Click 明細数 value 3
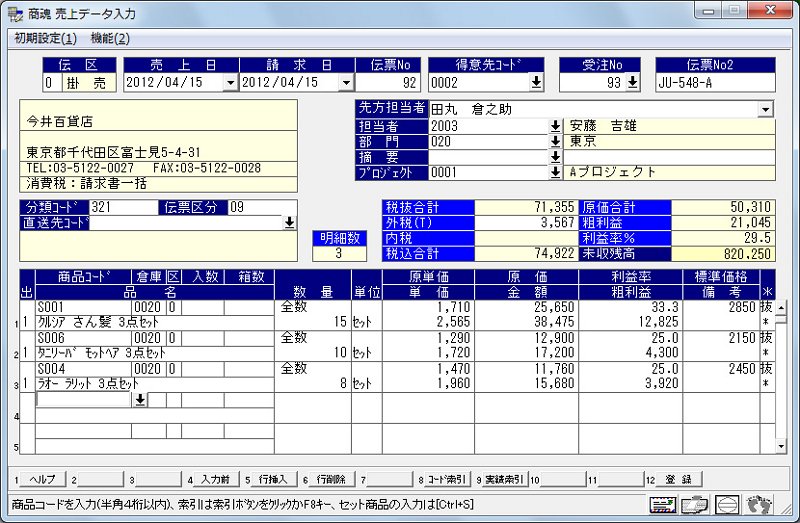 pos(339,254)
